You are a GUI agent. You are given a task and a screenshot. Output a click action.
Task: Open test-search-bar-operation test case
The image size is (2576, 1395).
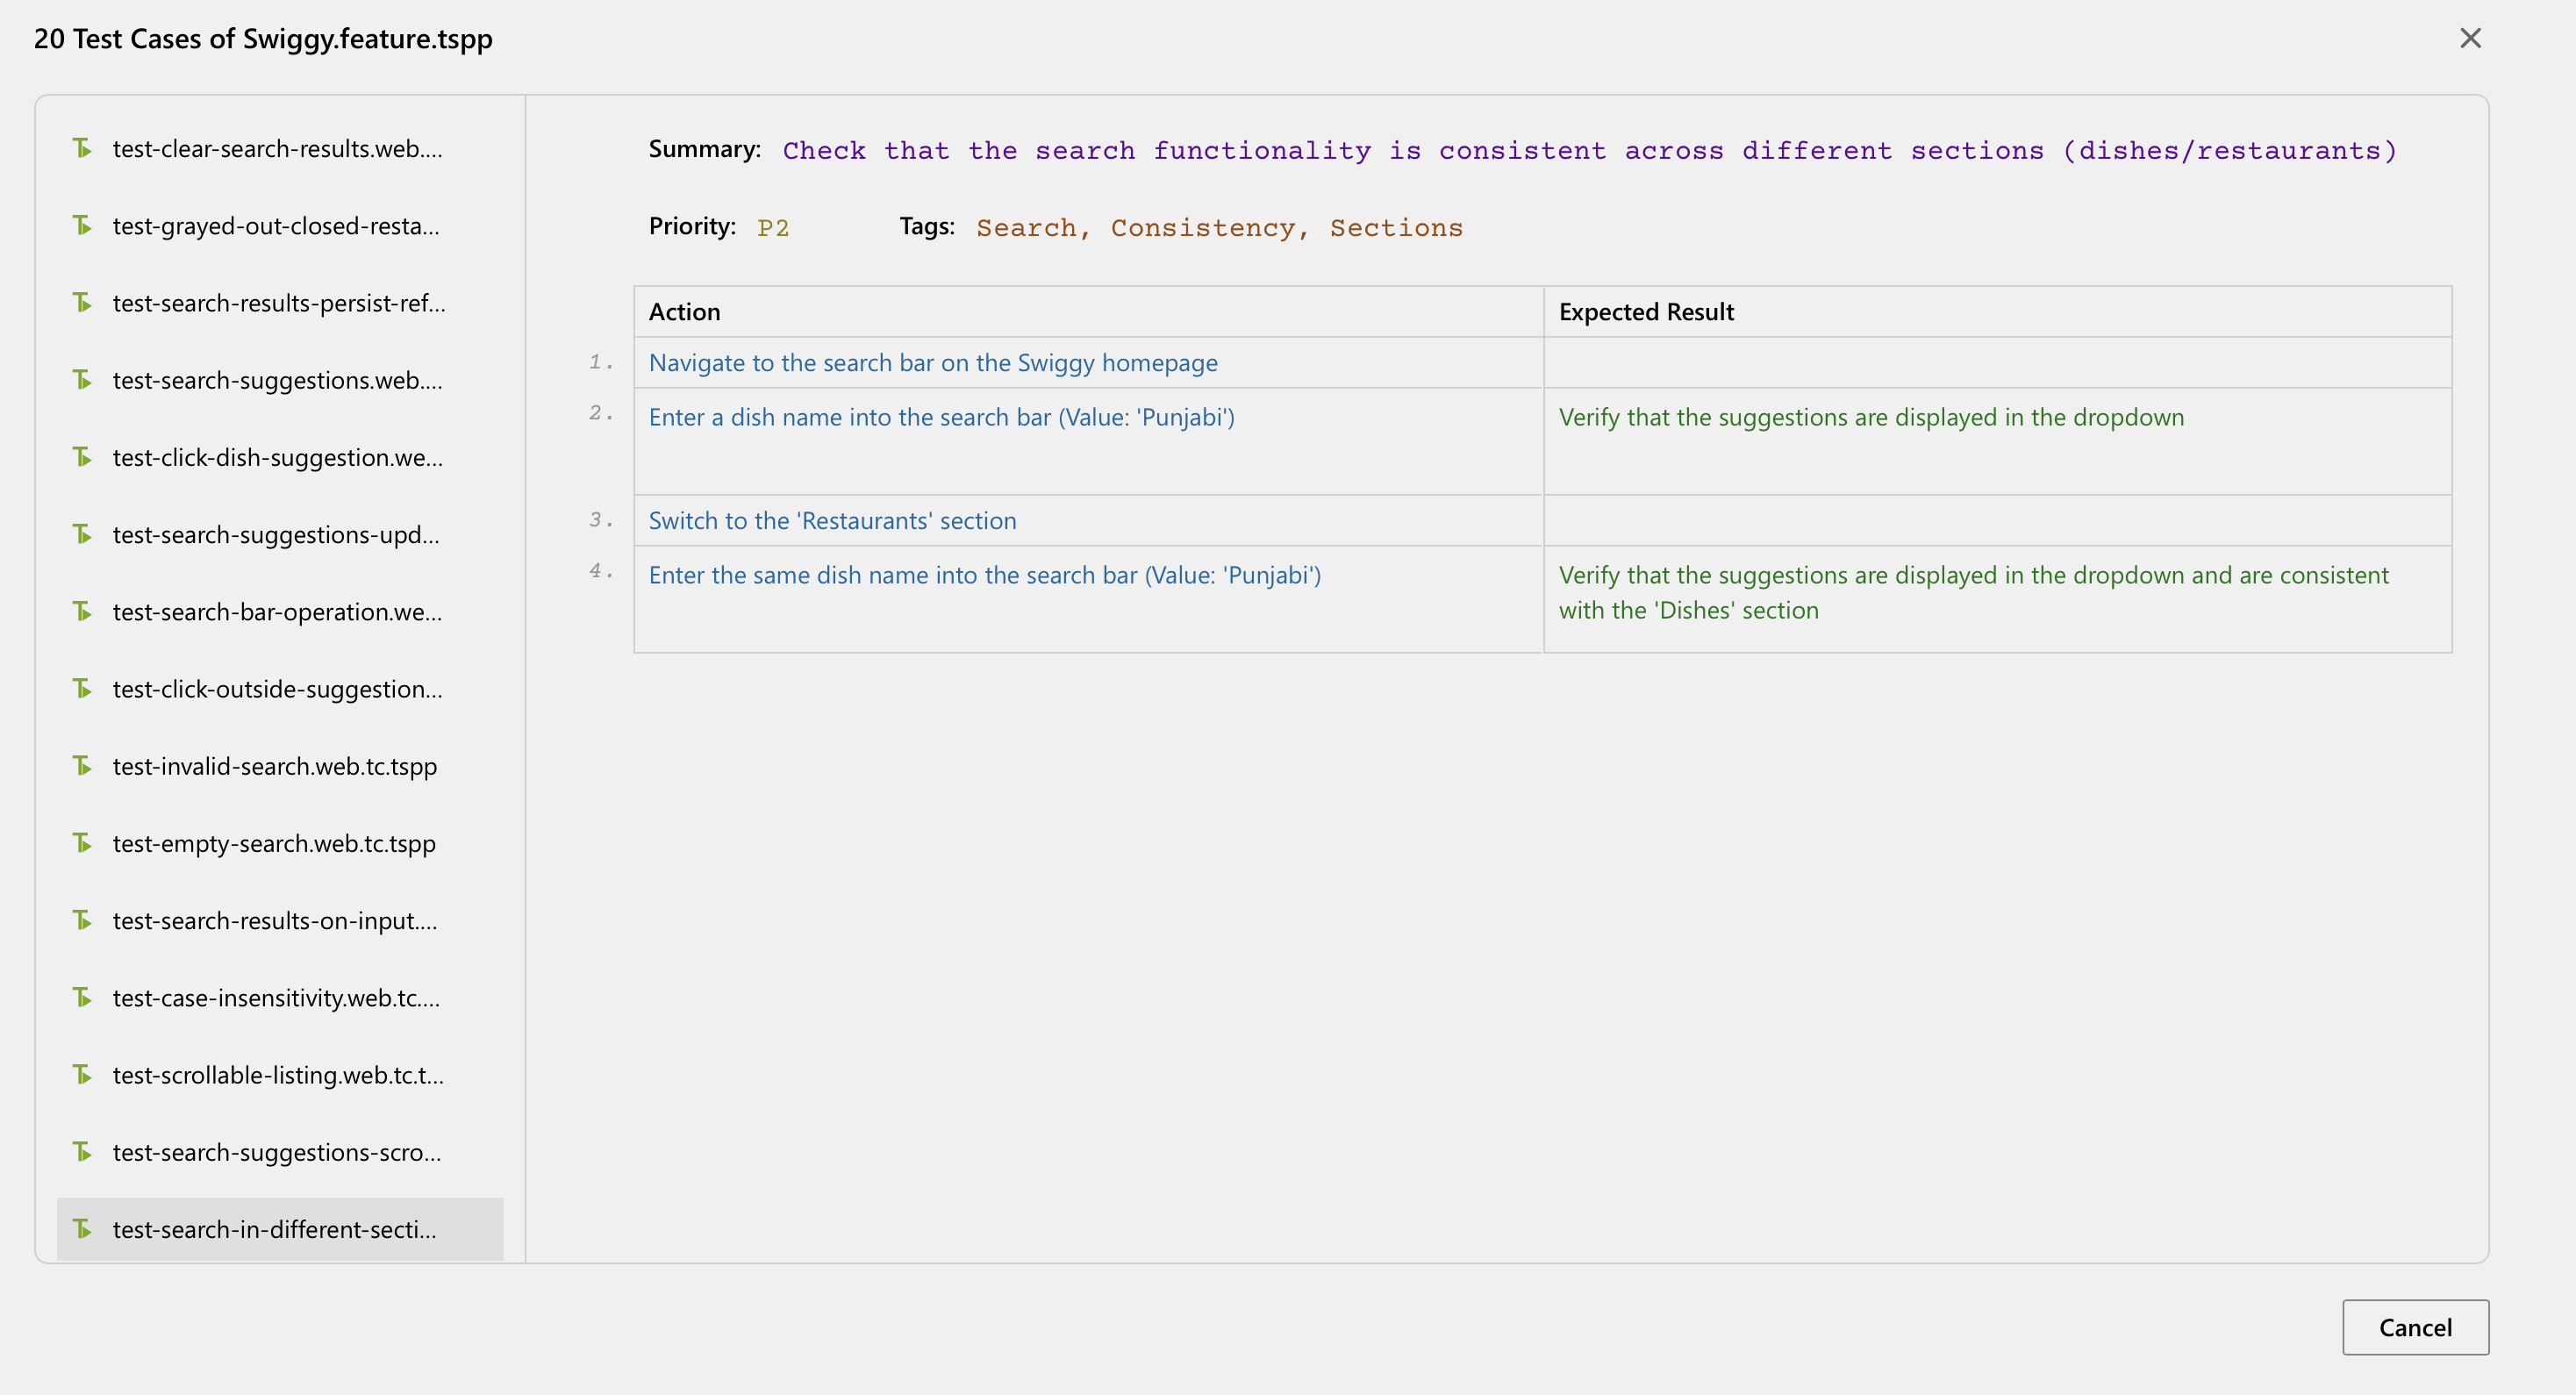tap(280, 611)
